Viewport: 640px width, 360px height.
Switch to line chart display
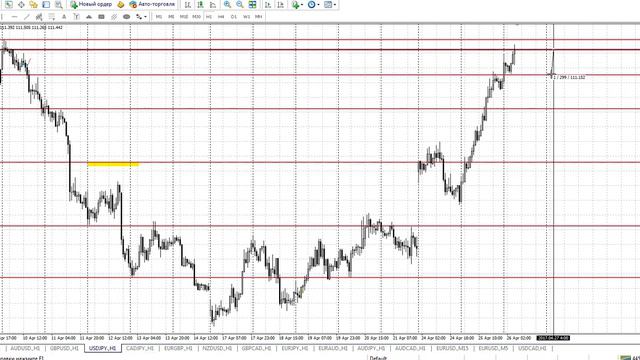tap(213, 4)
